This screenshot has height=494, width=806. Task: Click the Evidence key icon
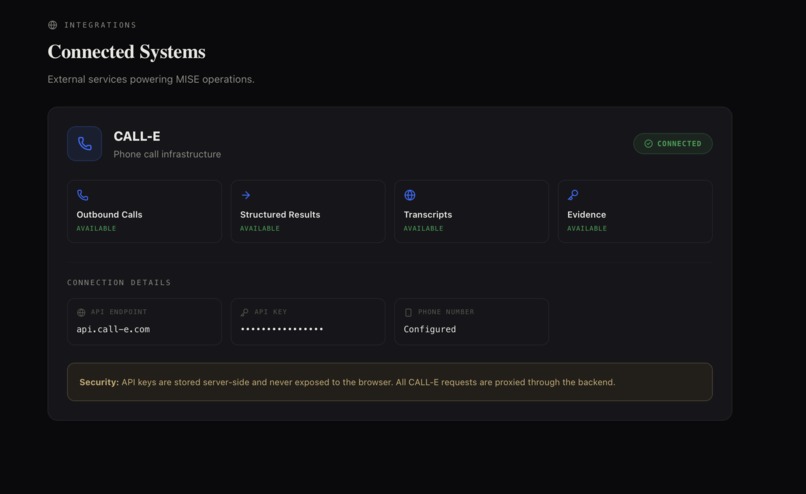click(x=573, y=195)
